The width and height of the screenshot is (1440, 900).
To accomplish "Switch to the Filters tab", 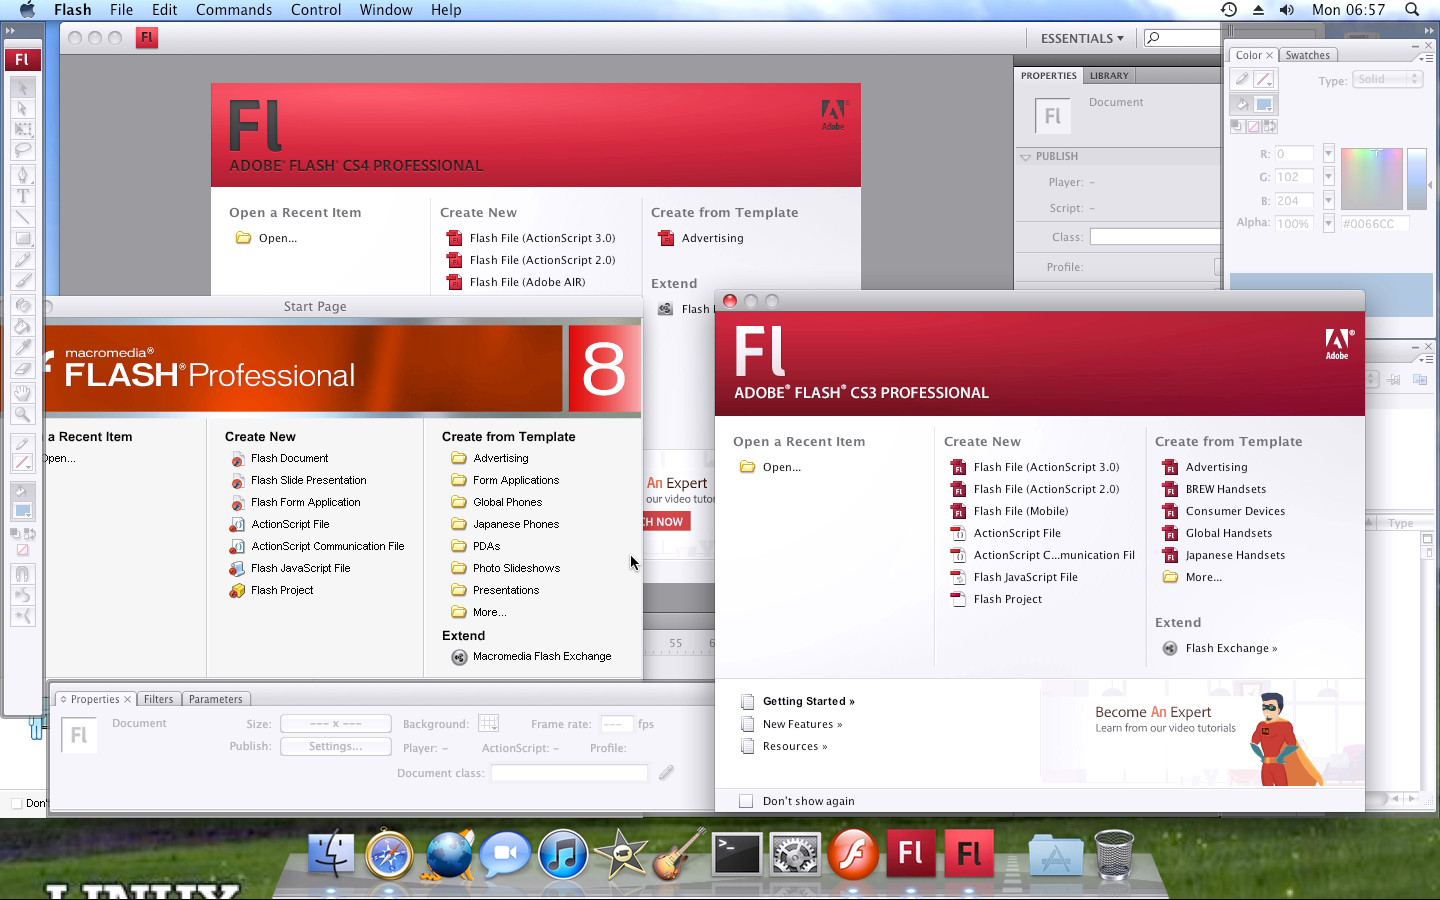I will [x=158, y=699].
